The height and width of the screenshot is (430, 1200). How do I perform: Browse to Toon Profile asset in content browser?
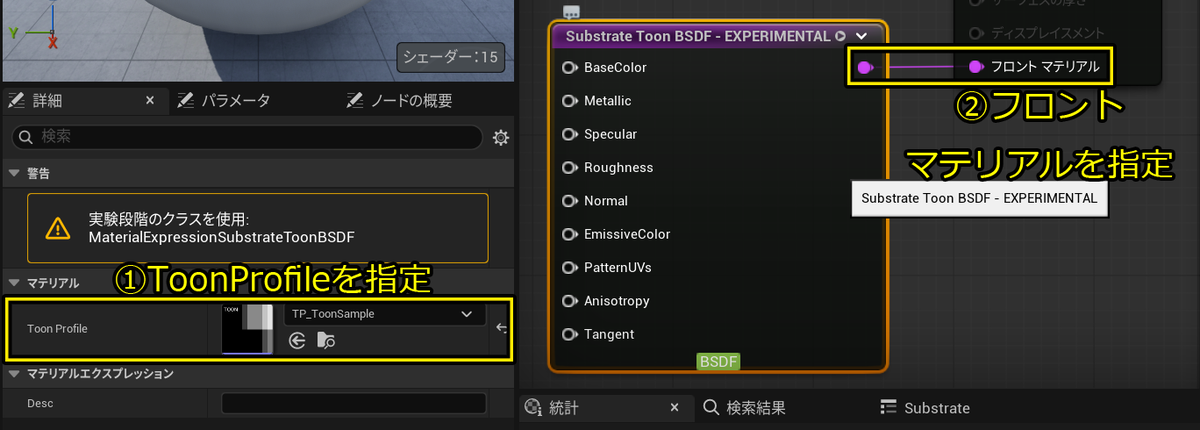click(x=326, y=341)
